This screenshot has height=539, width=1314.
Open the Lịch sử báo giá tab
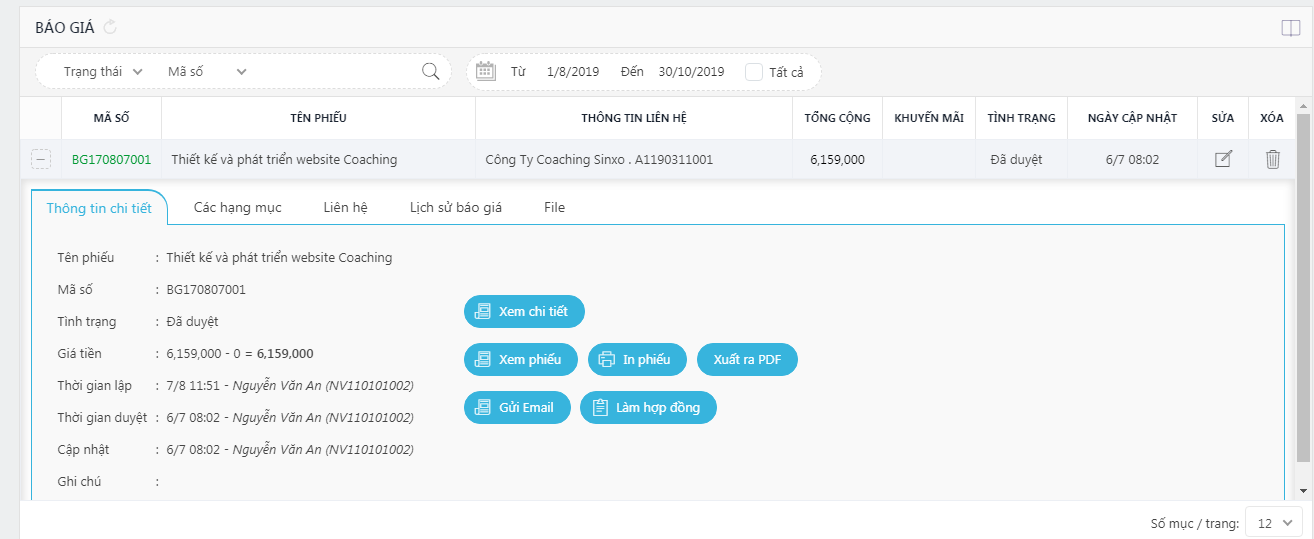click(456, 208)
